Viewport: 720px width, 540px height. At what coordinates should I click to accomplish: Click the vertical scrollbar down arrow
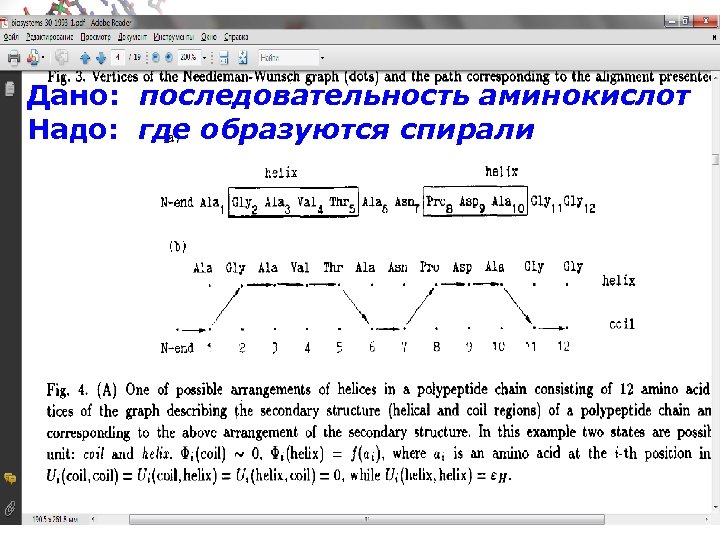pyautogui.click(x=715, y=507)
